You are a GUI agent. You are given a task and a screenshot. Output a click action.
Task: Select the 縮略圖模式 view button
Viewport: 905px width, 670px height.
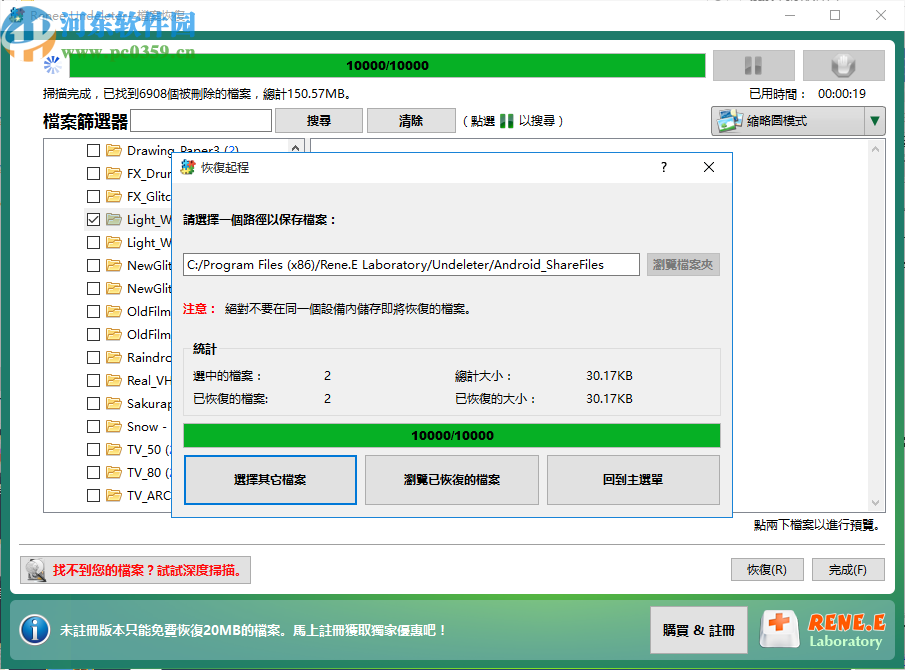click(788, 121)
